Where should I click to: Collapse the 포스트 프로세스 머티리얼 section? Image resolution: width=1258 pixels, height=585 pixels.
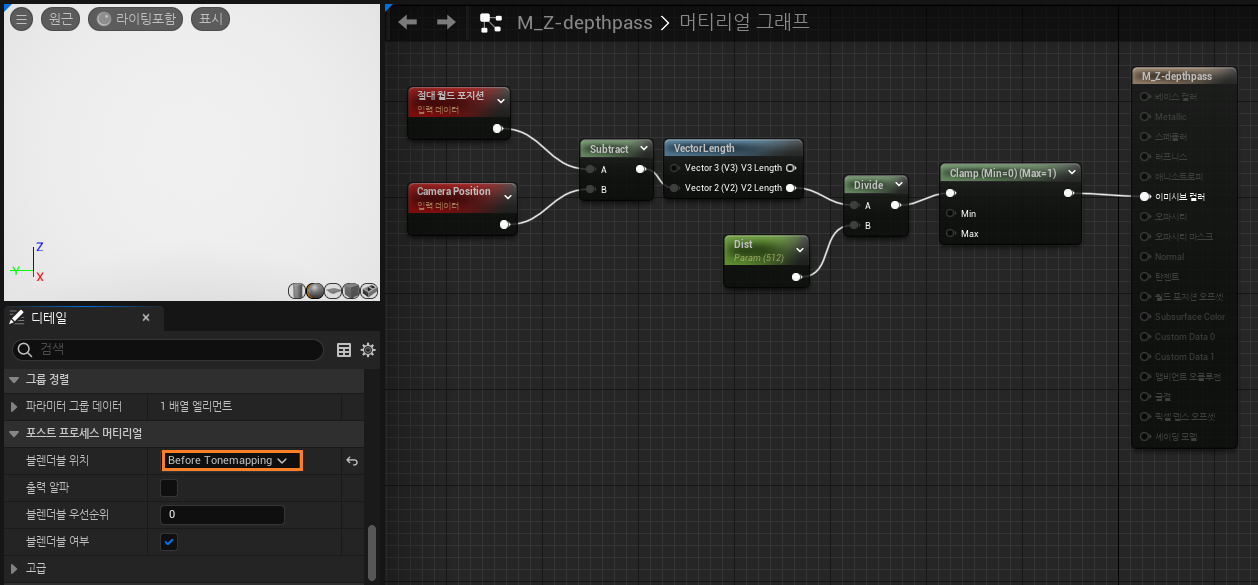tap(14, 433)
